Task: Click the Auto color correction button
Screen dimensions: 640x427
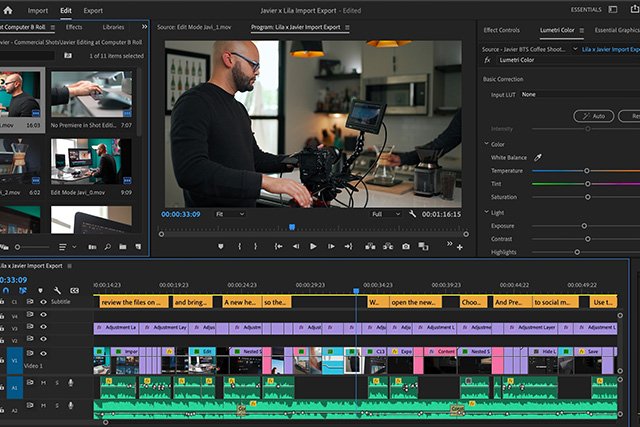Action: tap(594, 116)
